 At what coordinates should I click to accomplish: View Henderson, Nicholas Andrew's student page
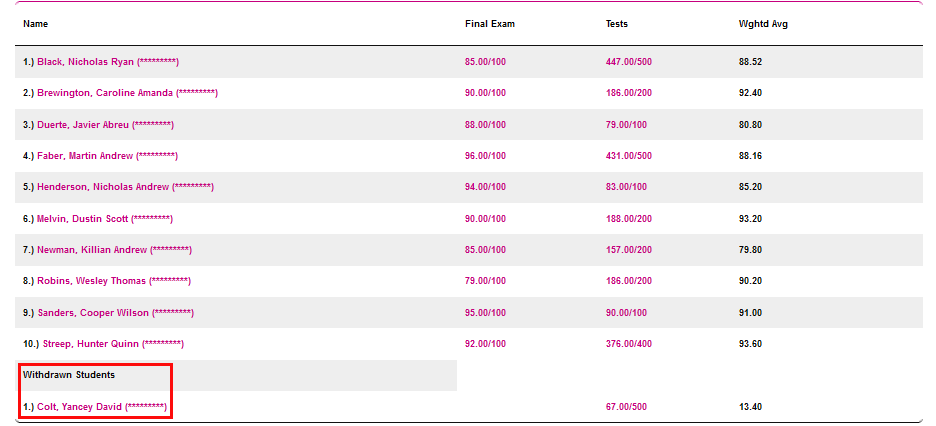tap(125, 187)
